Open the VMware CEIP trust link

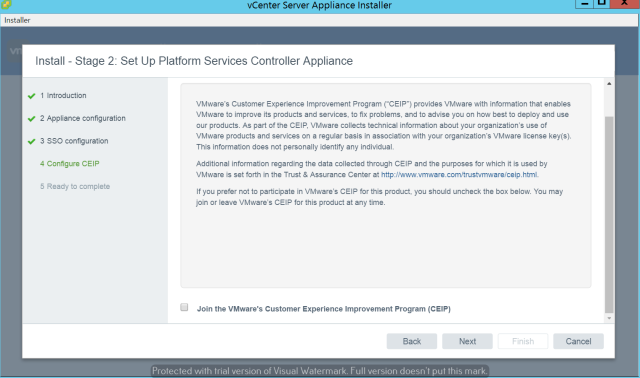[459, 175]
